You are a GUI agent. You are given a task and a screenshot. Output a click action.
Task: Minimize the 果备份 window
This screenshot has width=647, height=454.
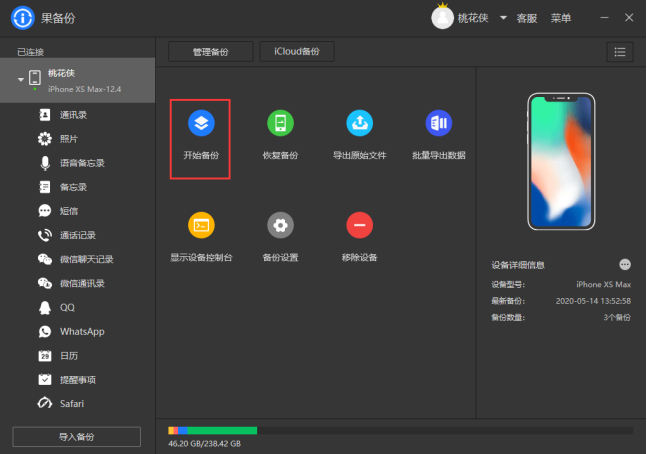[x=604, y=18]
